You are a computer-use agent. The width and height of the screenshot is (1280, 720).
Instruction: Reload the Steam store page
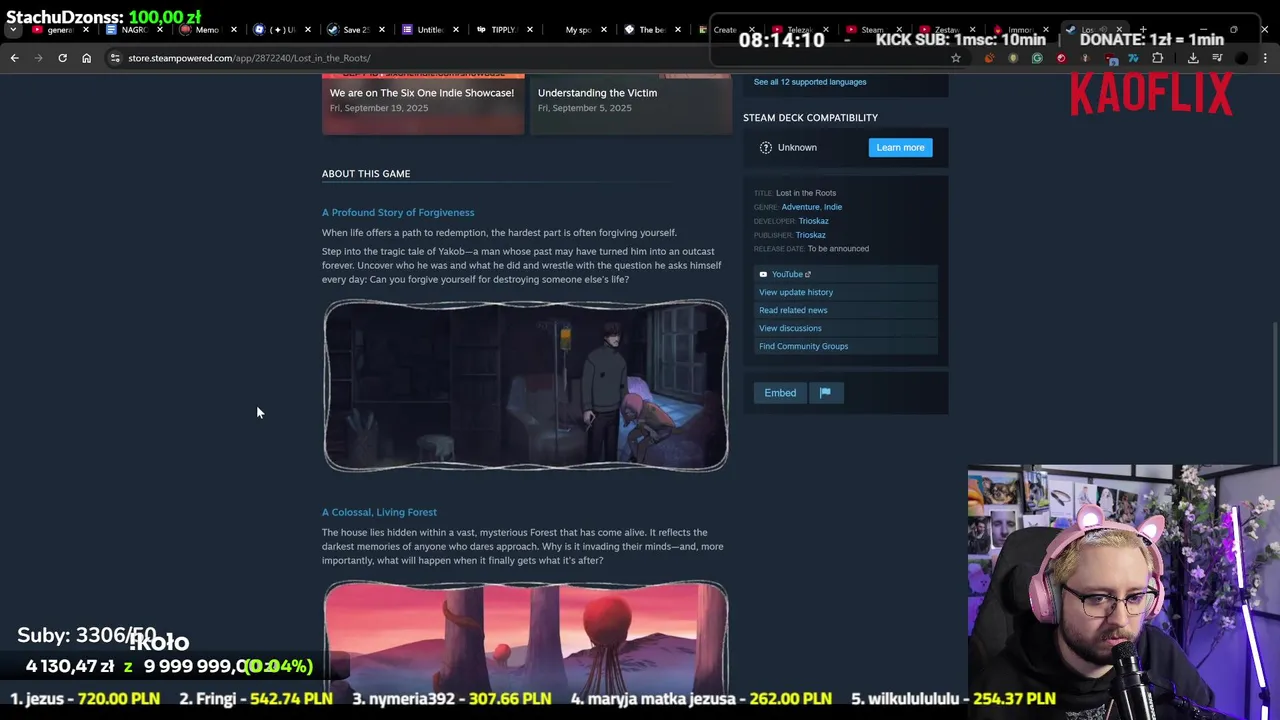[x=62, y=58]
